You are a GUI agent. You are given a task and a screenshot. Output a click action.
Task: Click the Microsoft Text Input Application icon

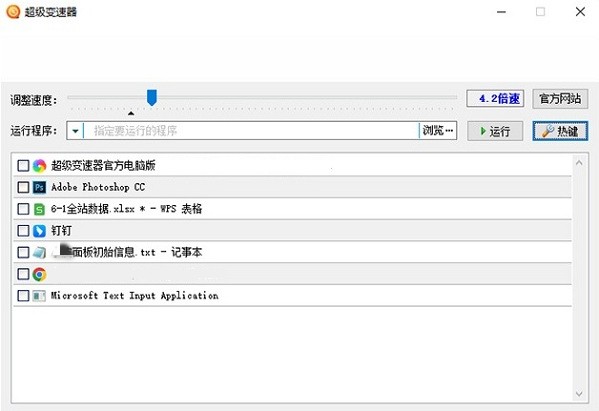[x=39, y=296]
